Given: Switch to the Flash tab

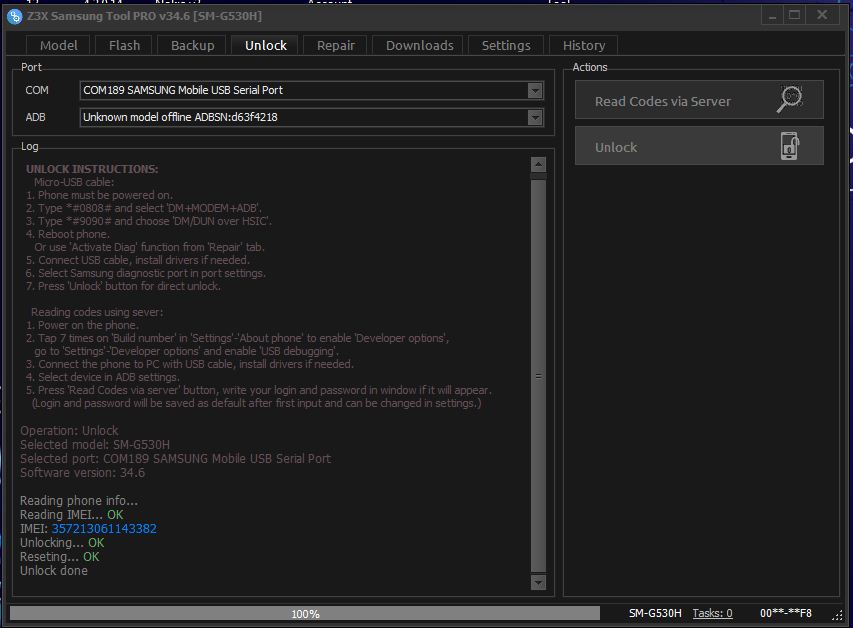Looking at the screenshot, I should coord(125,46).
